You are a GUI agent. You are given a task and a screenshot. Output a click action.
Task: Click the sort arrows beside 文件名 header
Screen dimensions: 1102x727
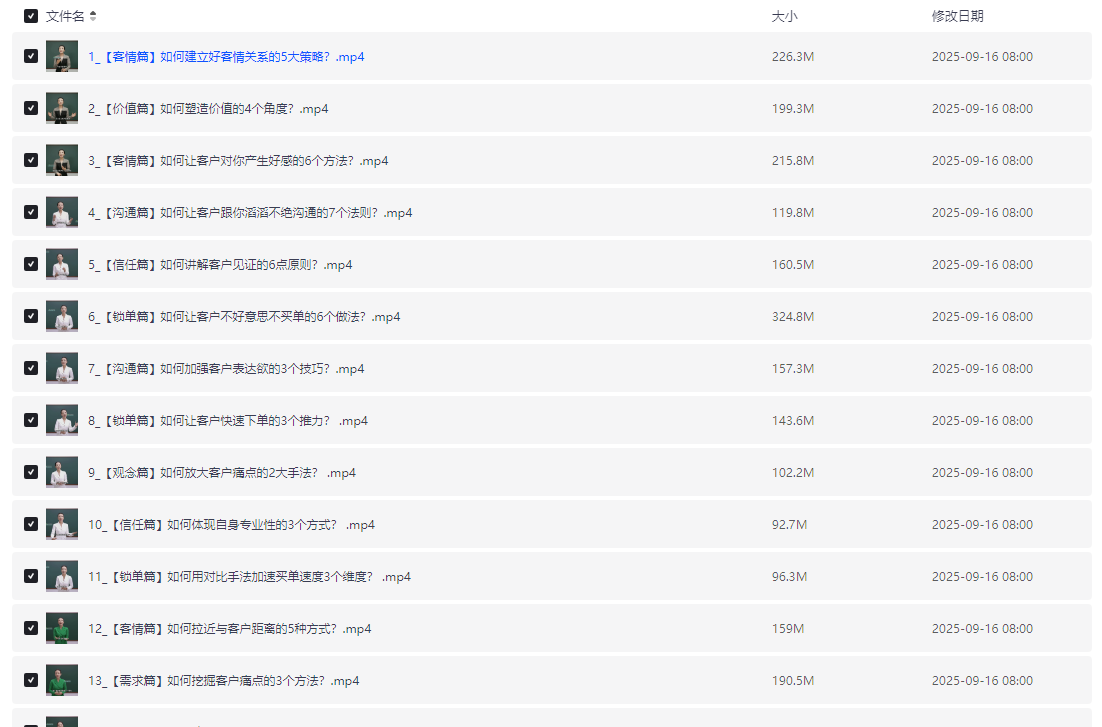(93, 16)
